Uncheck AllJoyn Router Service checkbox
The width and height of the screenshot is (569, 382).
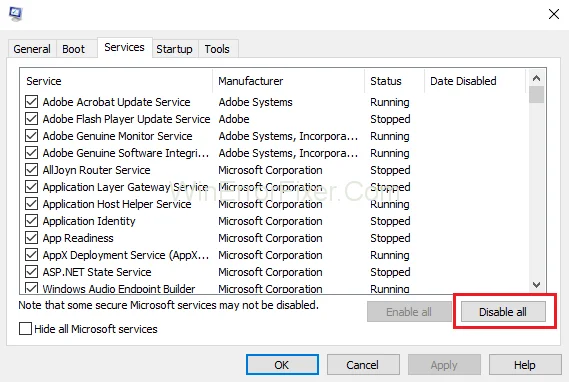pos(32,170)
